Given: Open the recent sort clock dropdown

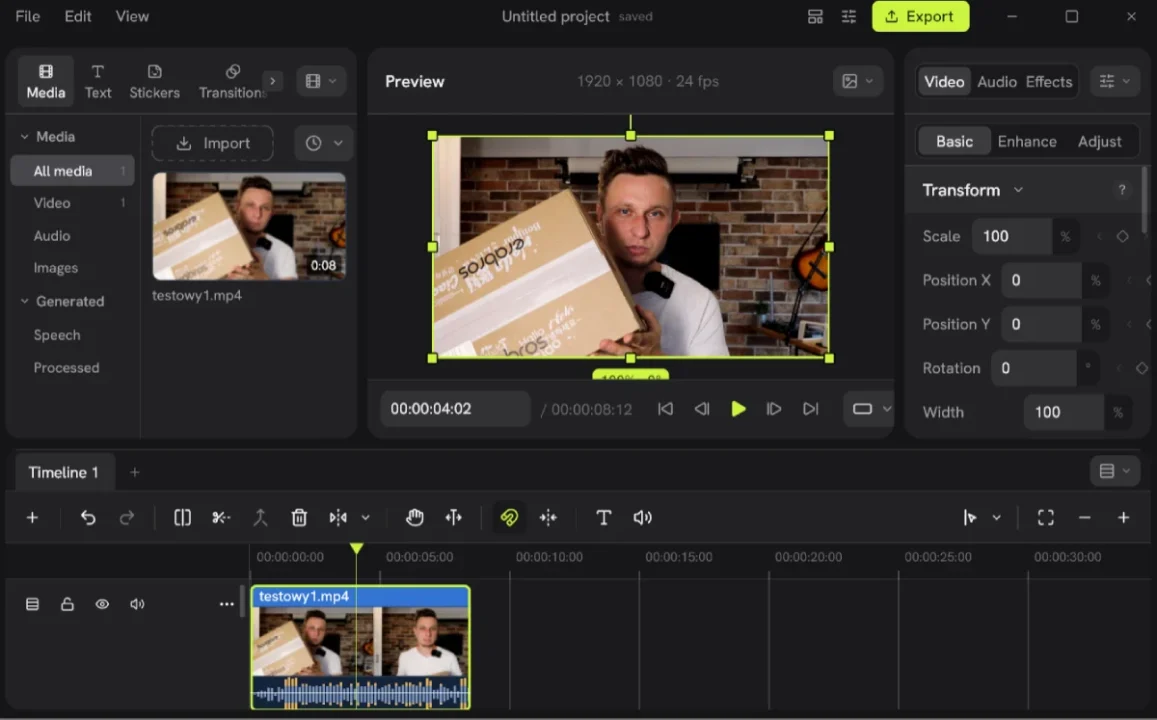Looking at the screenshot, I should (x=324, y=143).
